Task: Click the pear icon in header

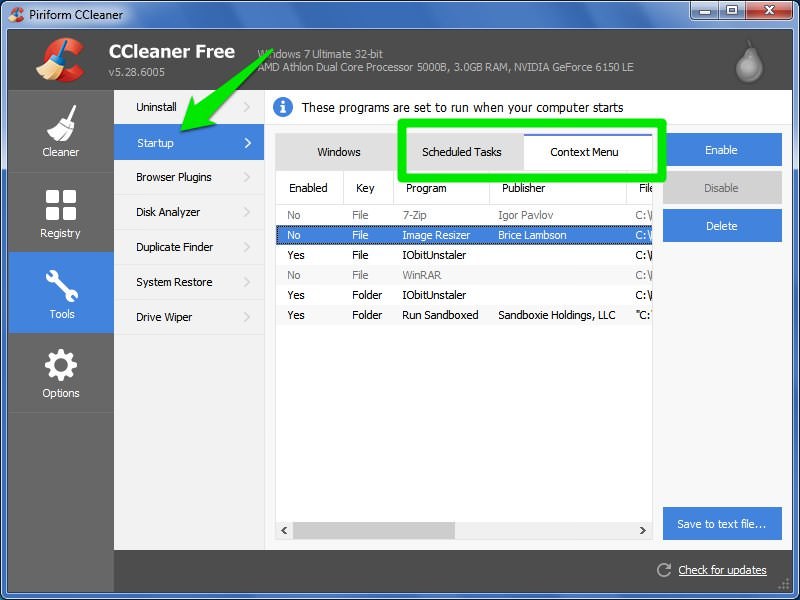Action: [749, 62]
